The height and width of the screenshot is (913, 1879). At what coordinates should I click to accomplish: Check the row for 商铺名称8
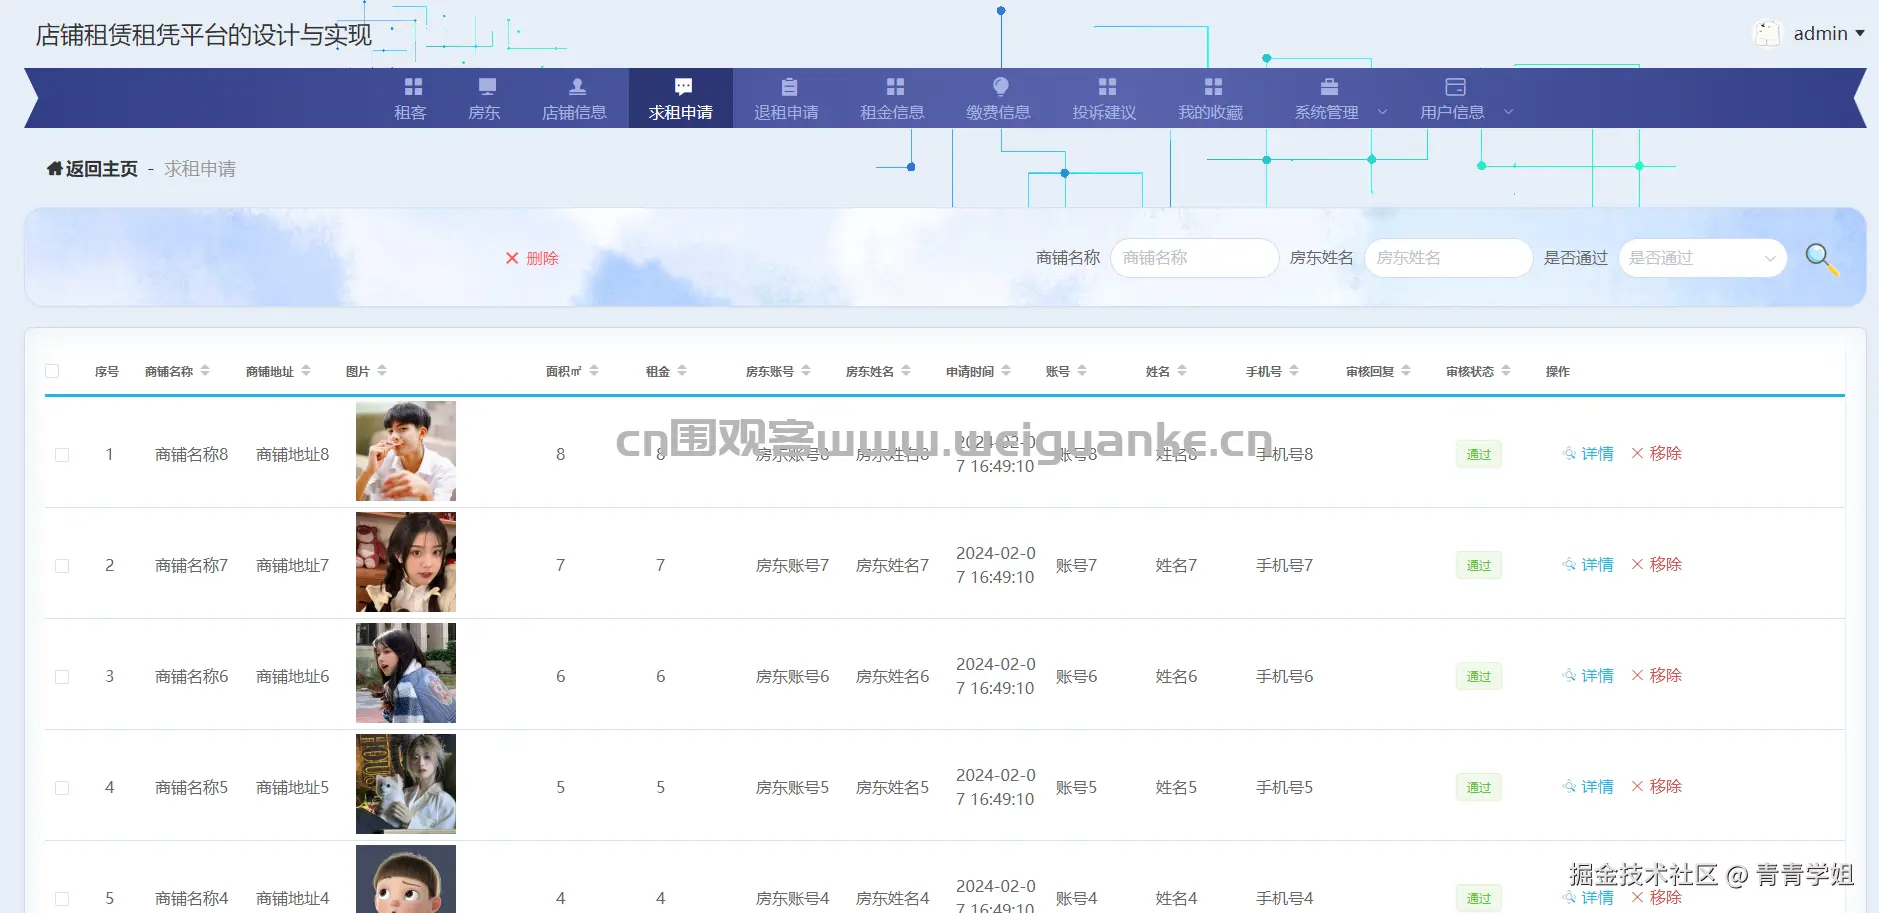(62, 454)
